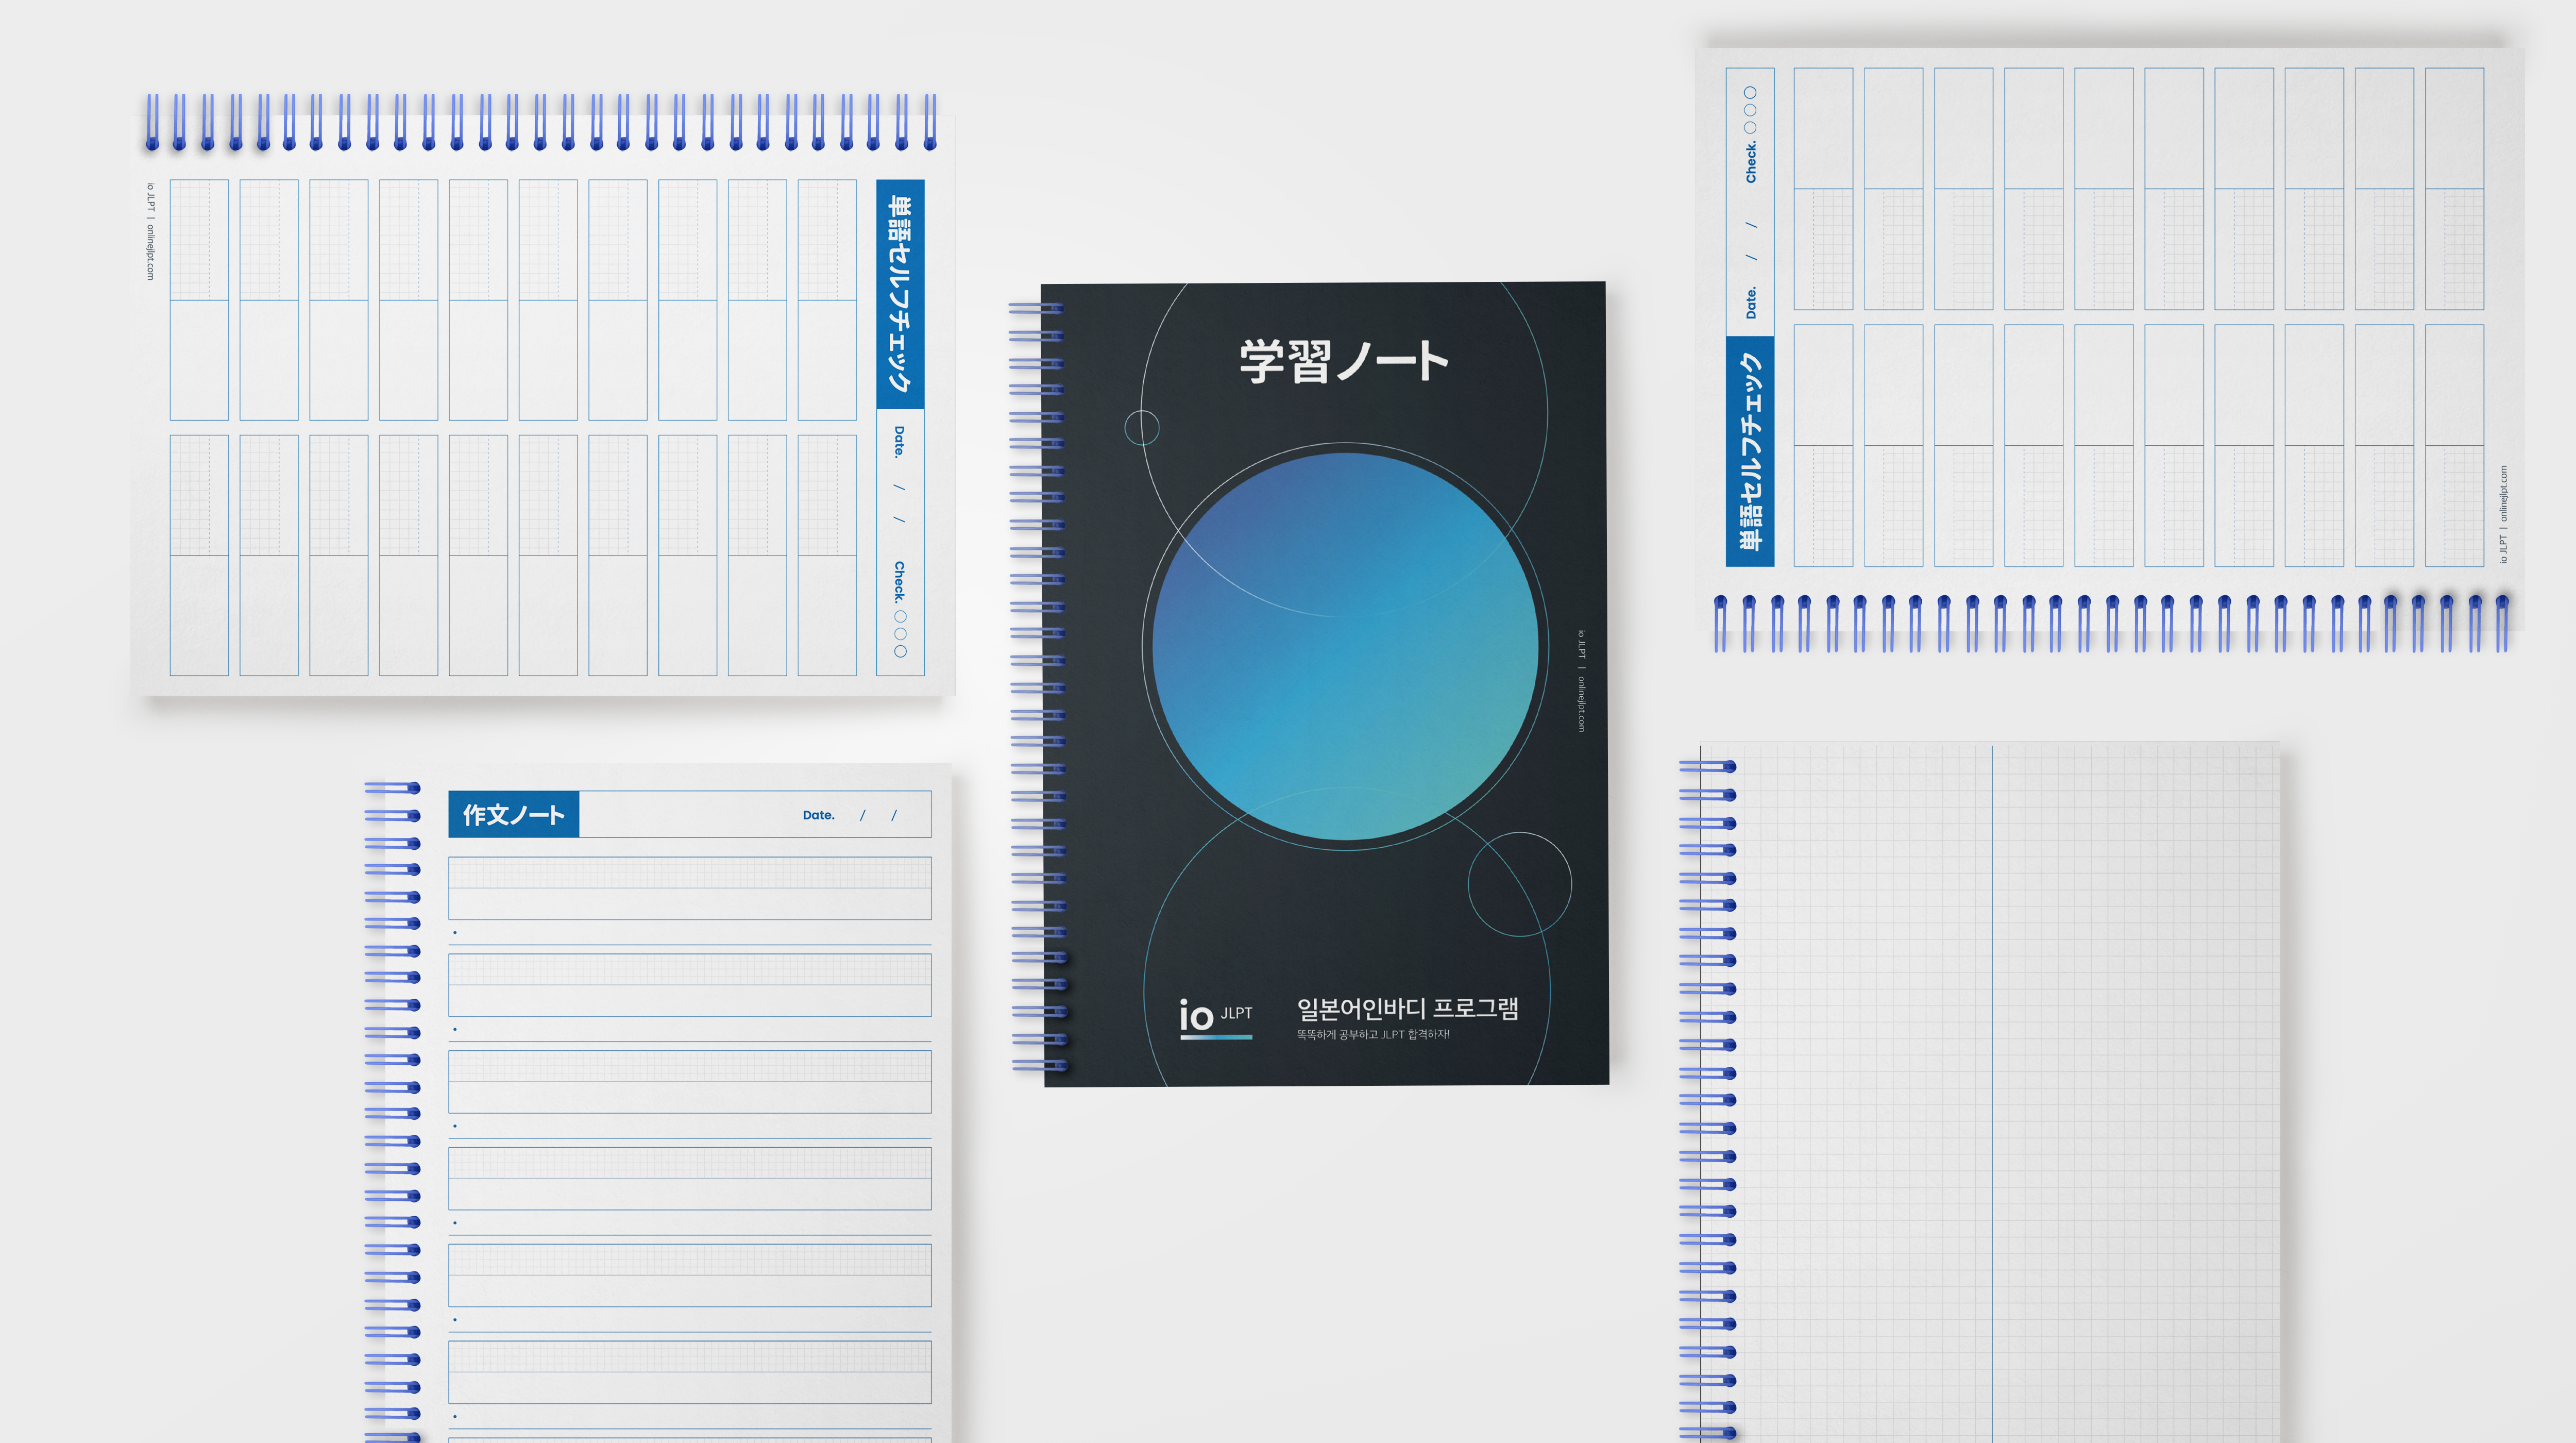2576x1443 pixels.
Task: Click the blank graph-paper notebook page
Action: 1990,1092
